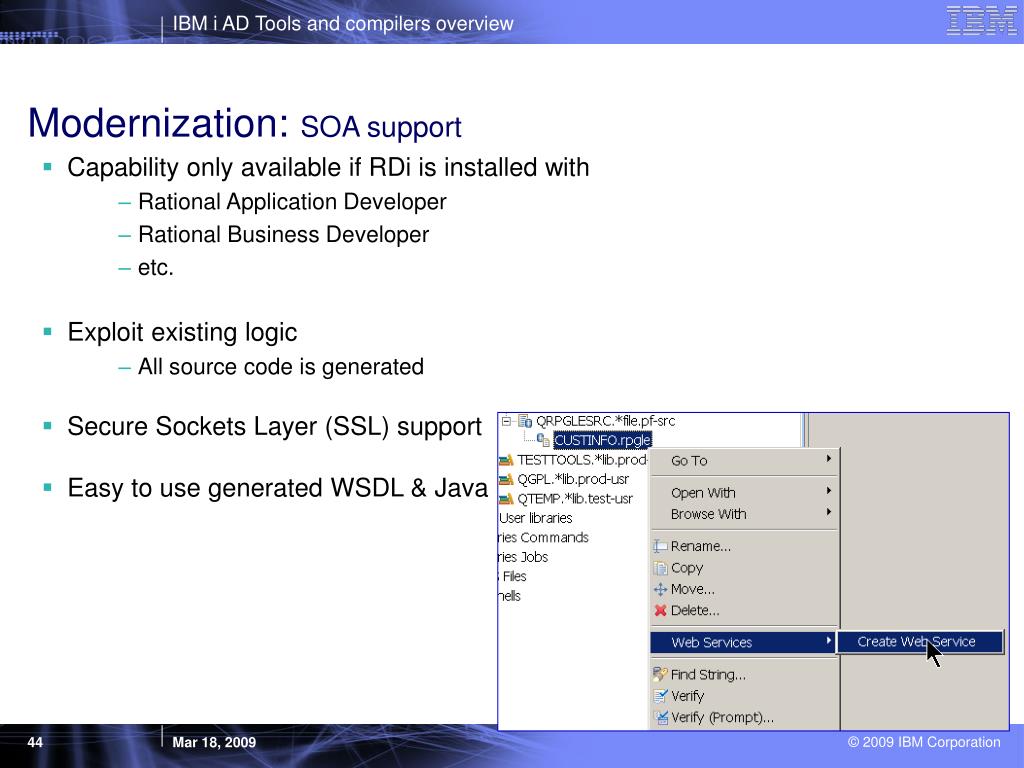The height and width of the screenshot is (768, 1024).
Task: Click the 'Mar 18, 2009' footer date
Action: 214,742
